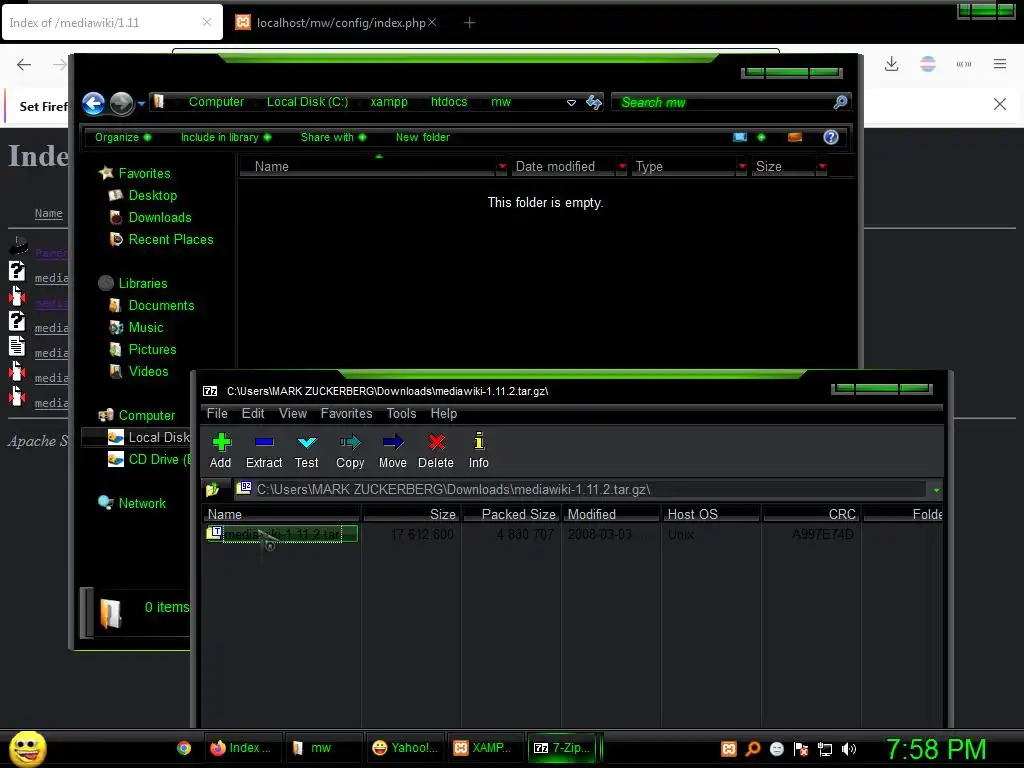Click the Explorer search magnifier icon

coord(840,102)
